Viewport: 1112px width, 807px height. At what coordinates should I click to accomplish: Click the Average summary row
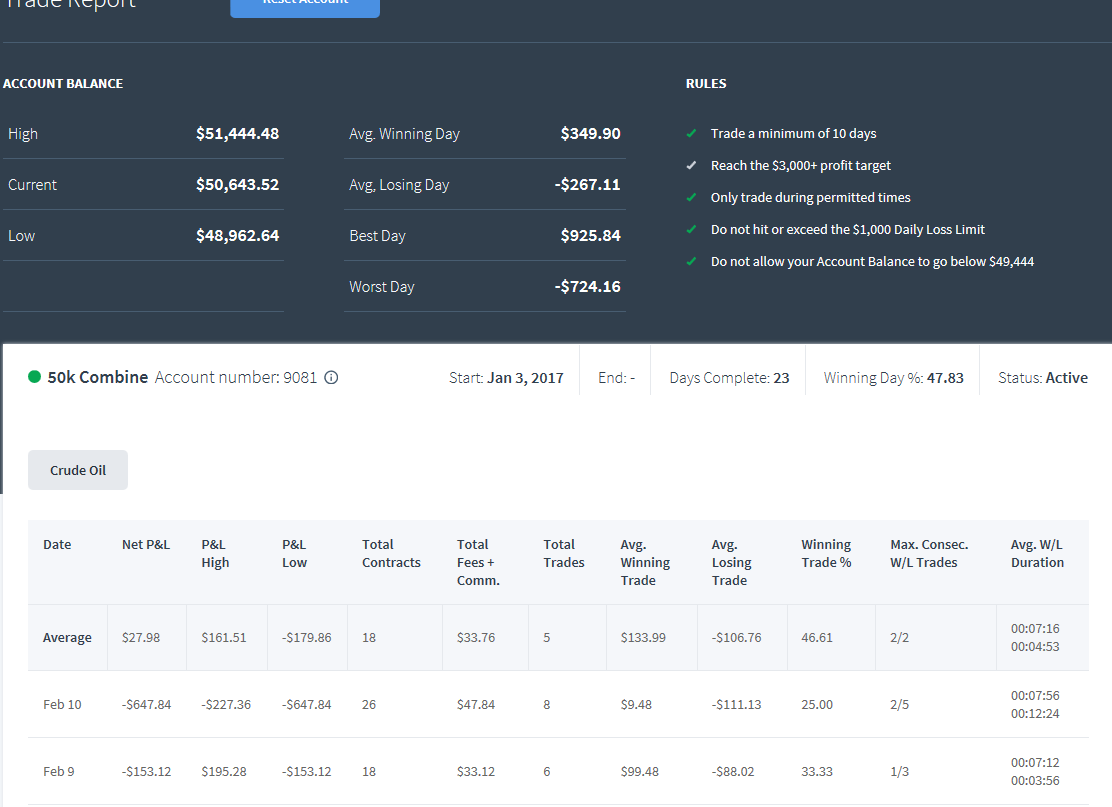pyautogui.click(x=558, y=638)
